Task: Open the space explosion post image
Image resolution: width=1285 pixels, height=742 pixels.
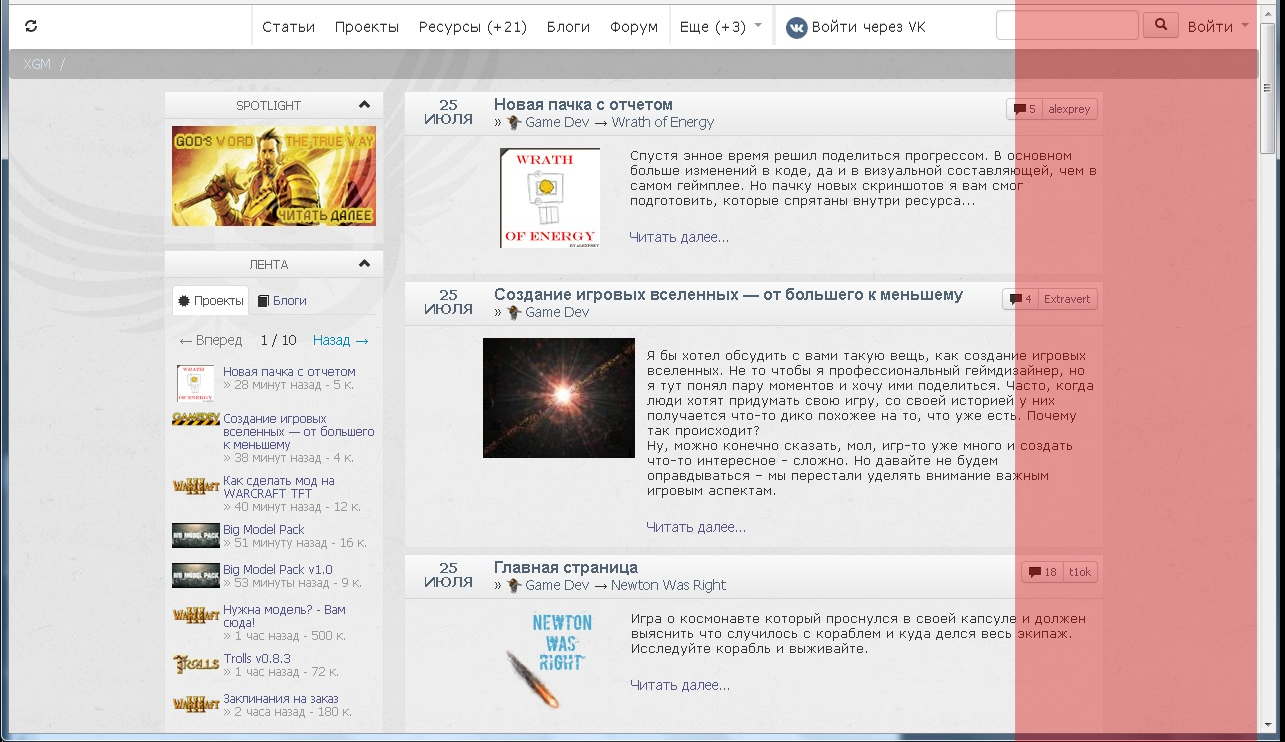Action: [x=559, y=398]
